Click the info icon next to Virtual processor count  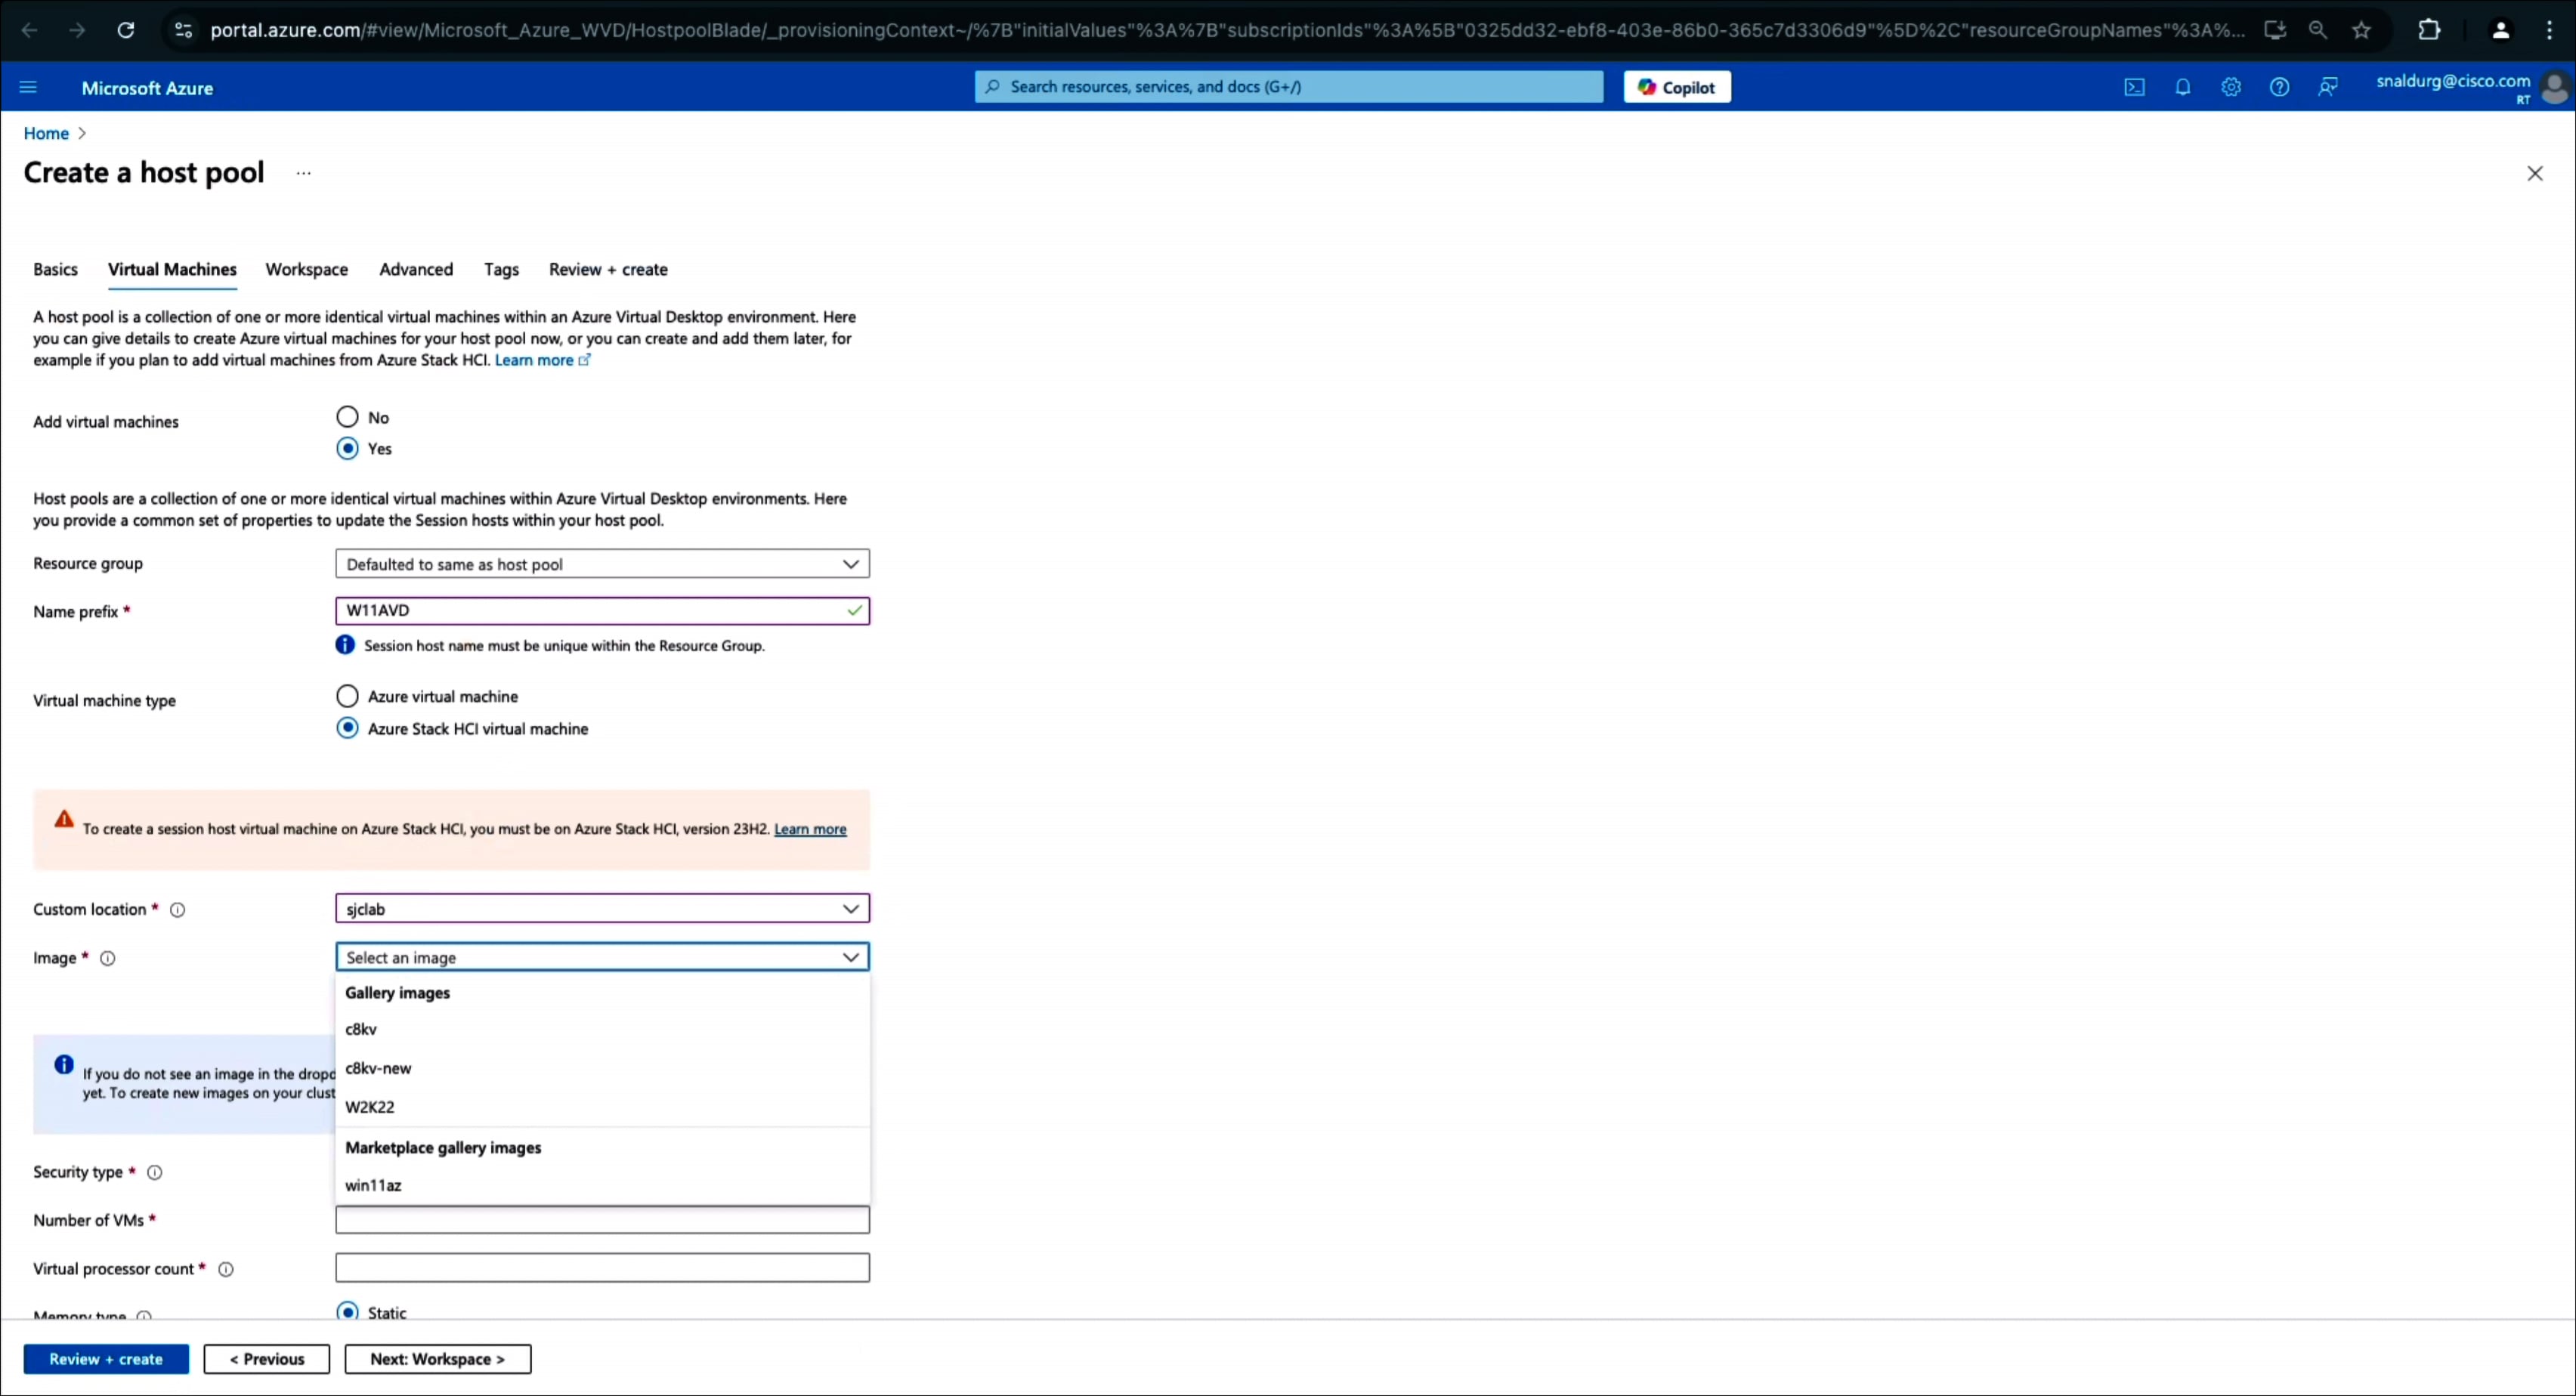coord(226,1269)
